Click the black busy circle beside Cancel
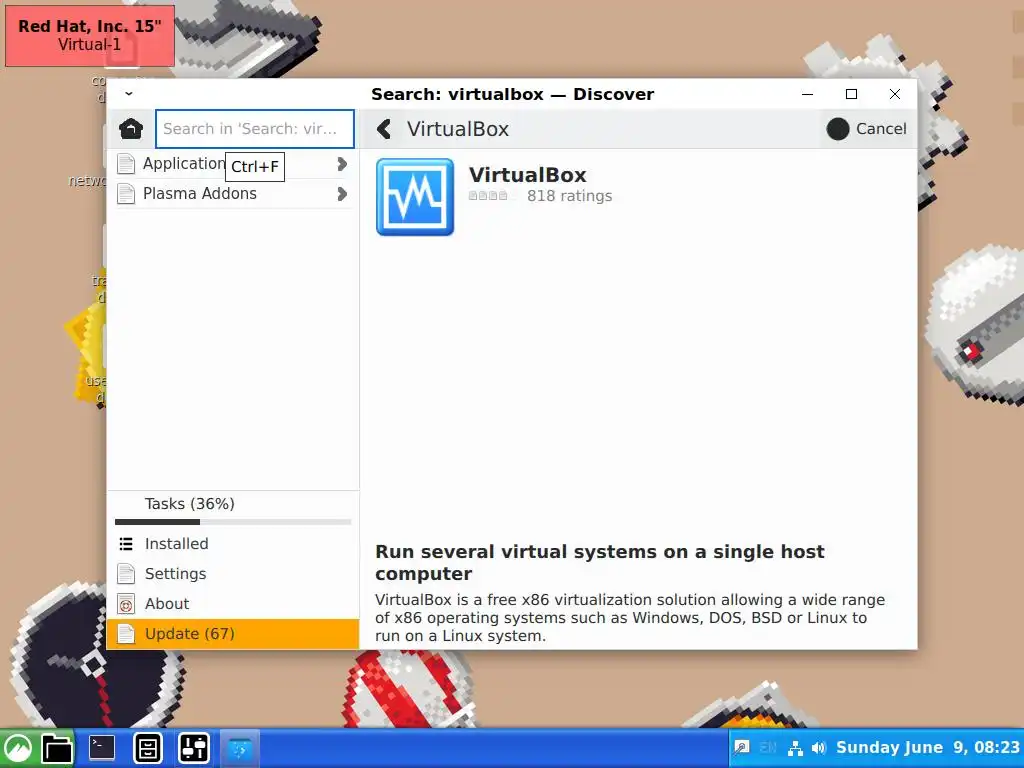 click(x=838, y=129)
